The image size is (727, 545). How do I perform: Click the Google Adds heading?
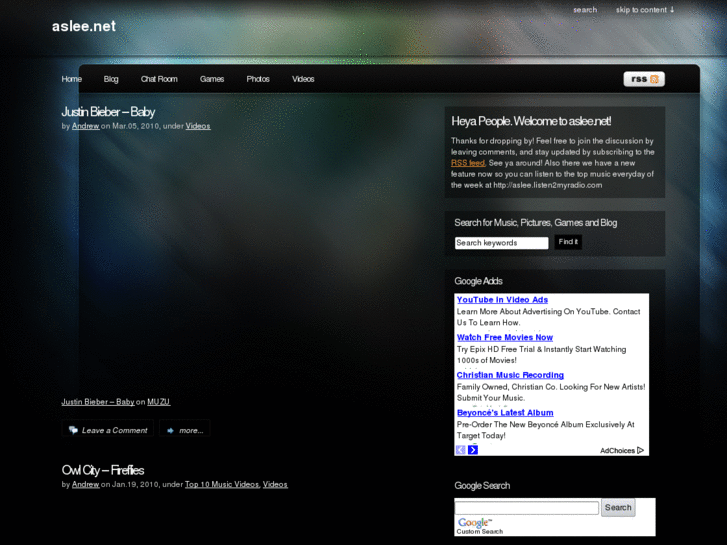478,281
